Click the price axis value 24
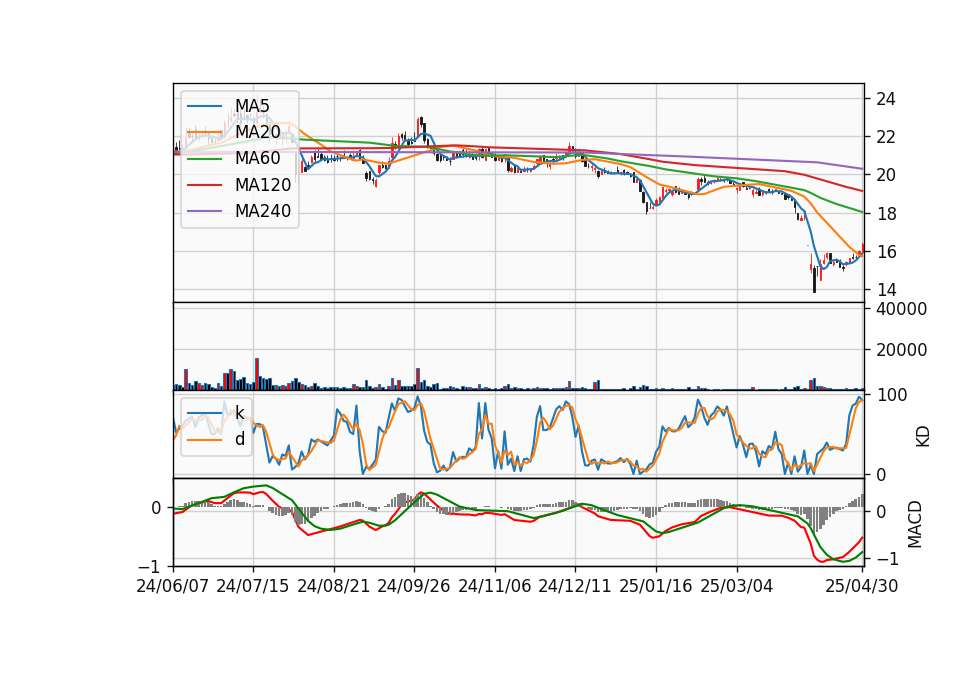 [886, 99]
